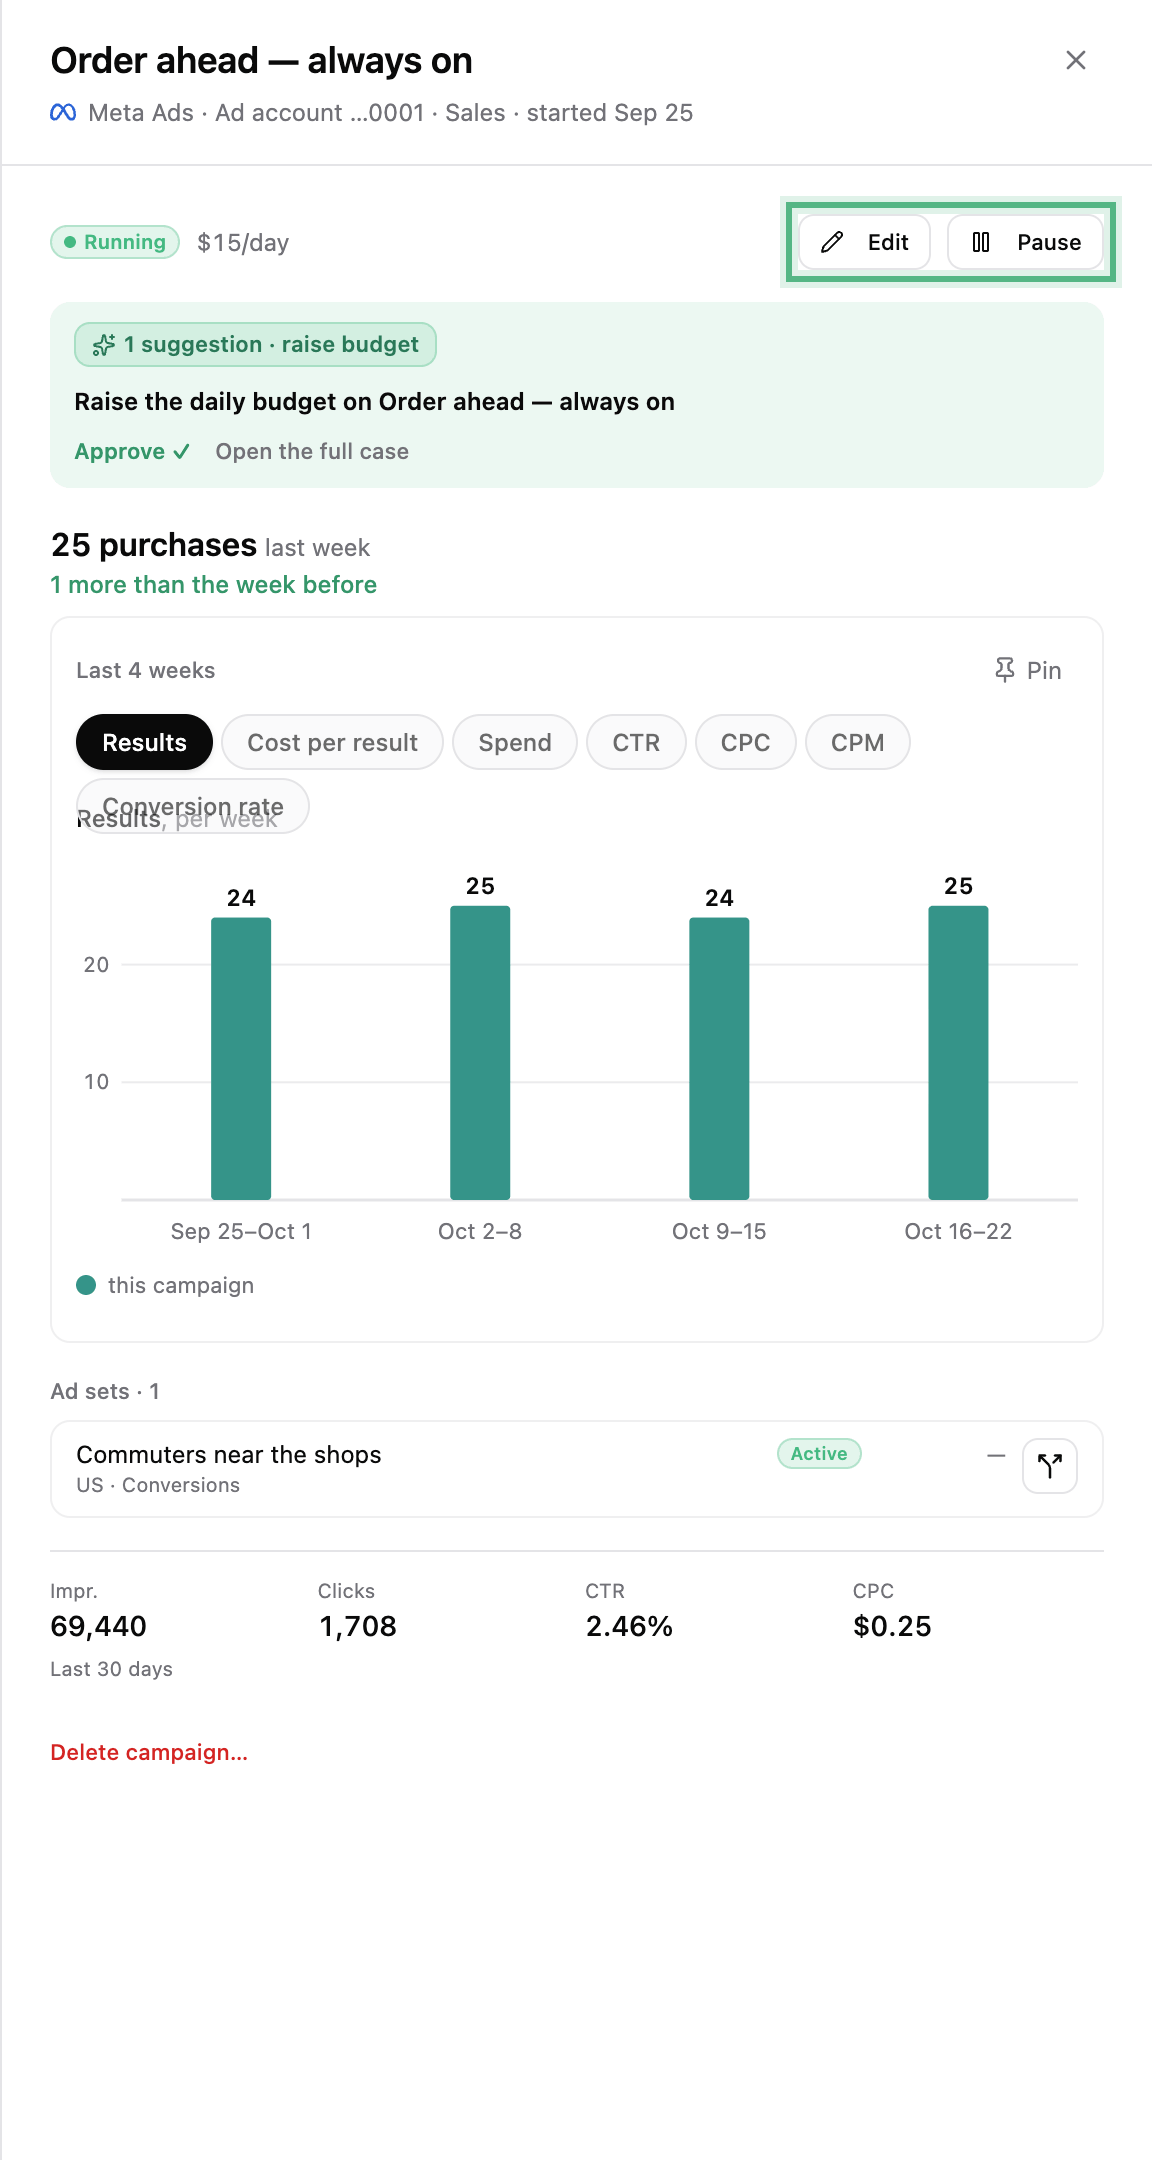Select the Results metric tab
This screenshot has height=2160, width=1152.
(x=145, y=742)
